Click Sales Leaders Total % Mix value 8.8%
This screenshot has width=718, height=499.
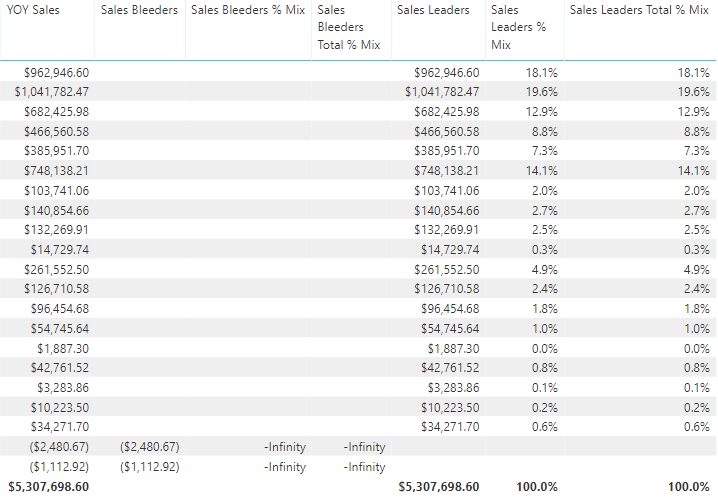pyautogui.click(x=696, y=132)
